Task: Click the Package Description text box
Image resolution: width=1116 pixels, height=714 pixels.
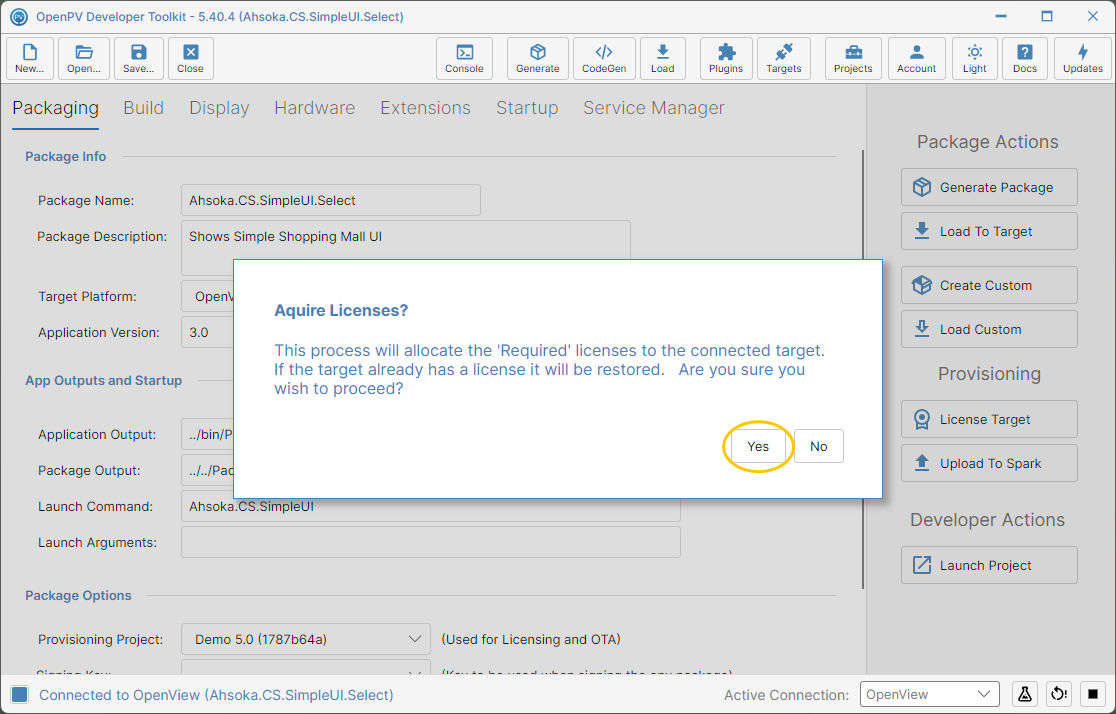Action: (x=406, y=241)
